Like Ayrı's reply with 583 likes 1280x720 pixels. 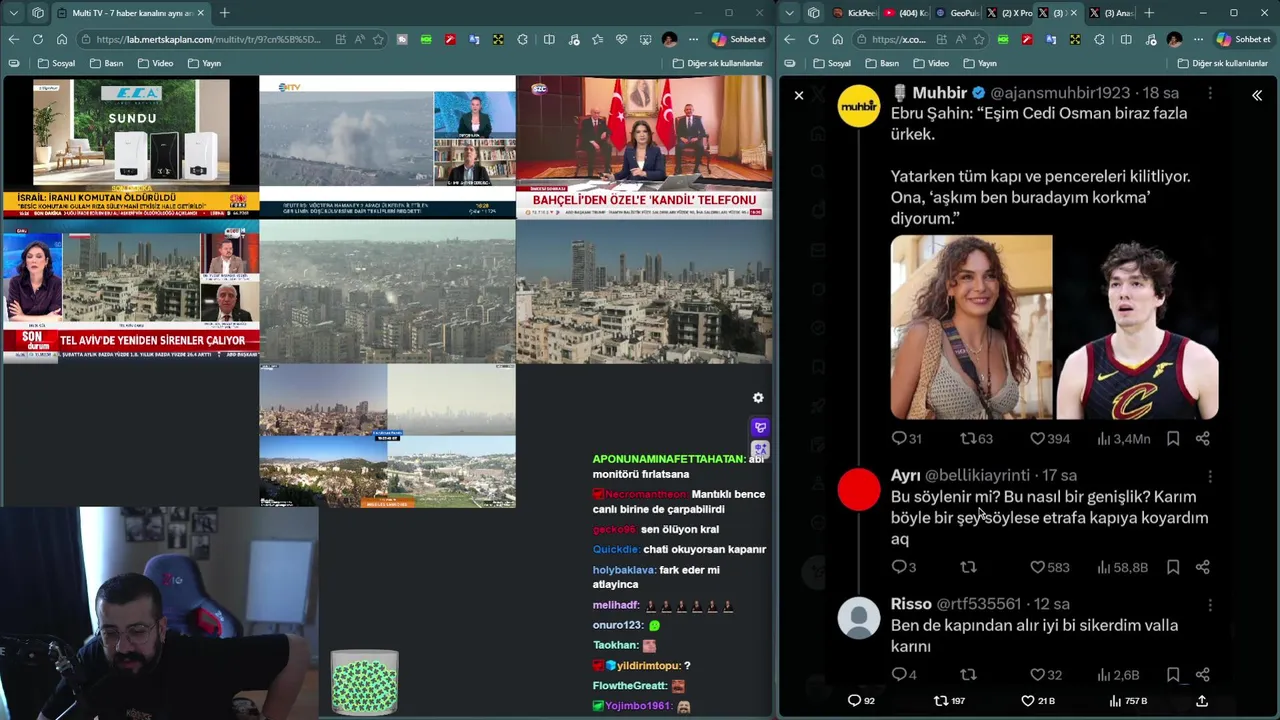(x=1050, y=567)
